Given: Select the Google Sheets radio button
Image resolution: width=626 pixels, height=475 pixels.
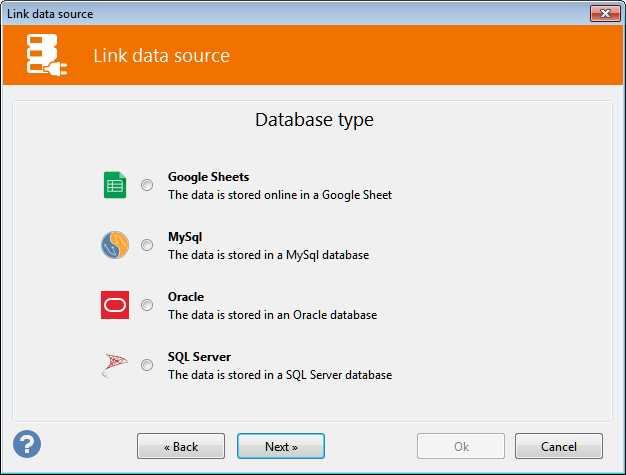Looking at the screenshot, I should pos(147,185).
